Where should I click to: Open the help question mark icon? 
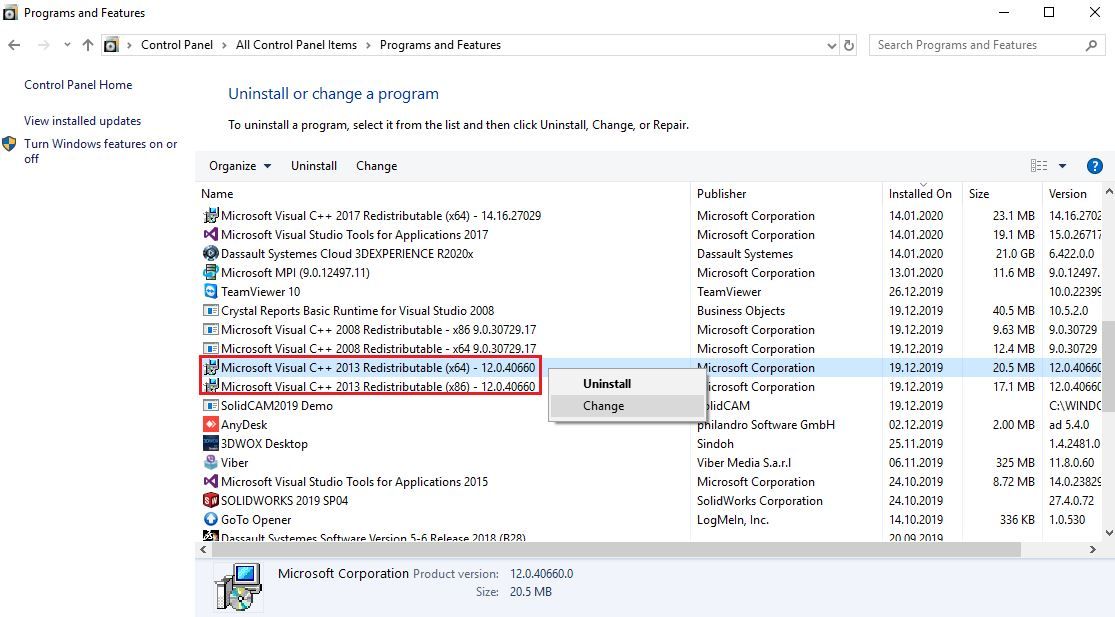1094,166
